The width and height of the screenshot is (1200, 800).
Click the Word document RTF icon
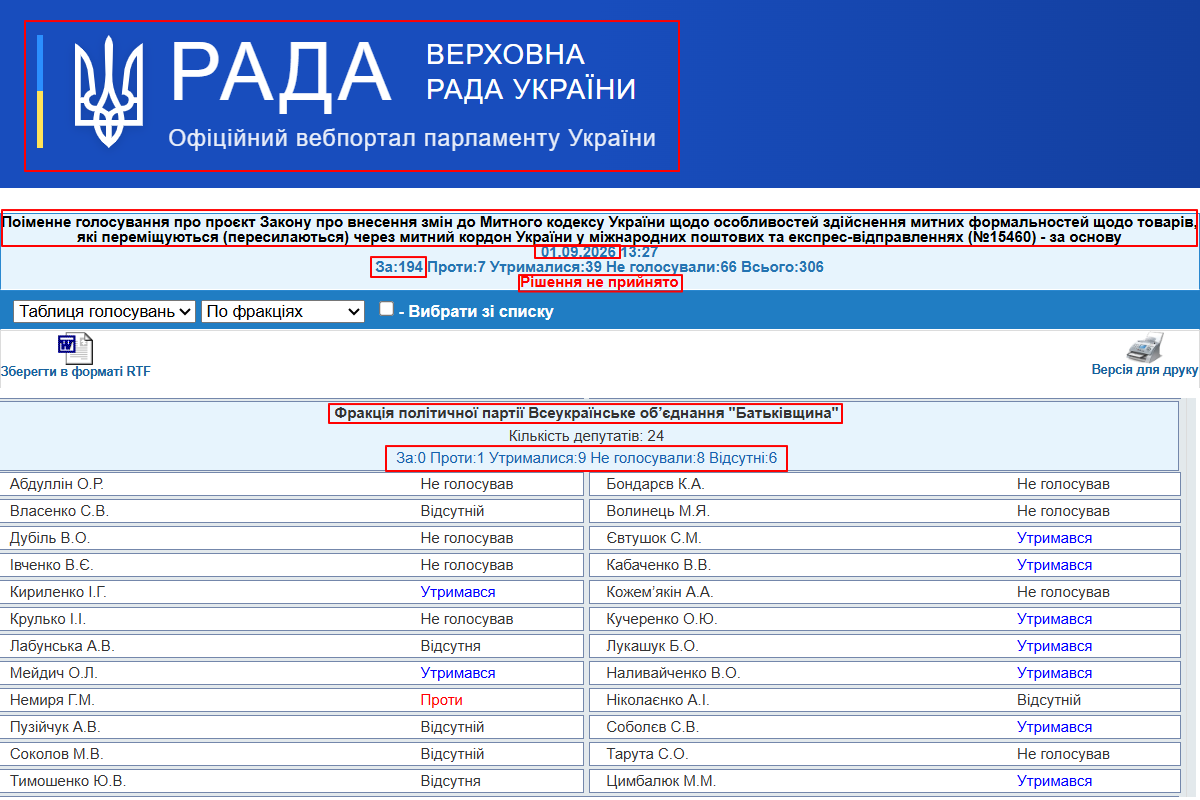75,348
